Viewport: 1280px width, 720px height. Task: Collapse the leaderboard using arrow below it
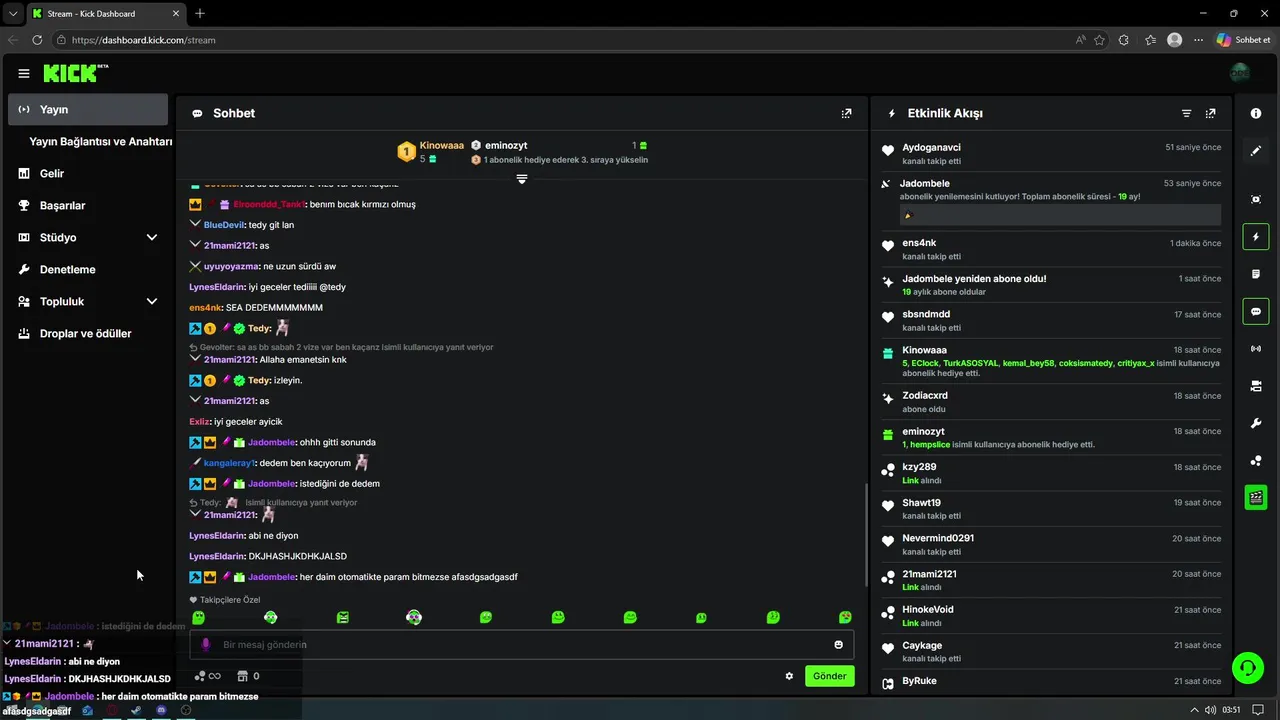click(x=521, y=179)
